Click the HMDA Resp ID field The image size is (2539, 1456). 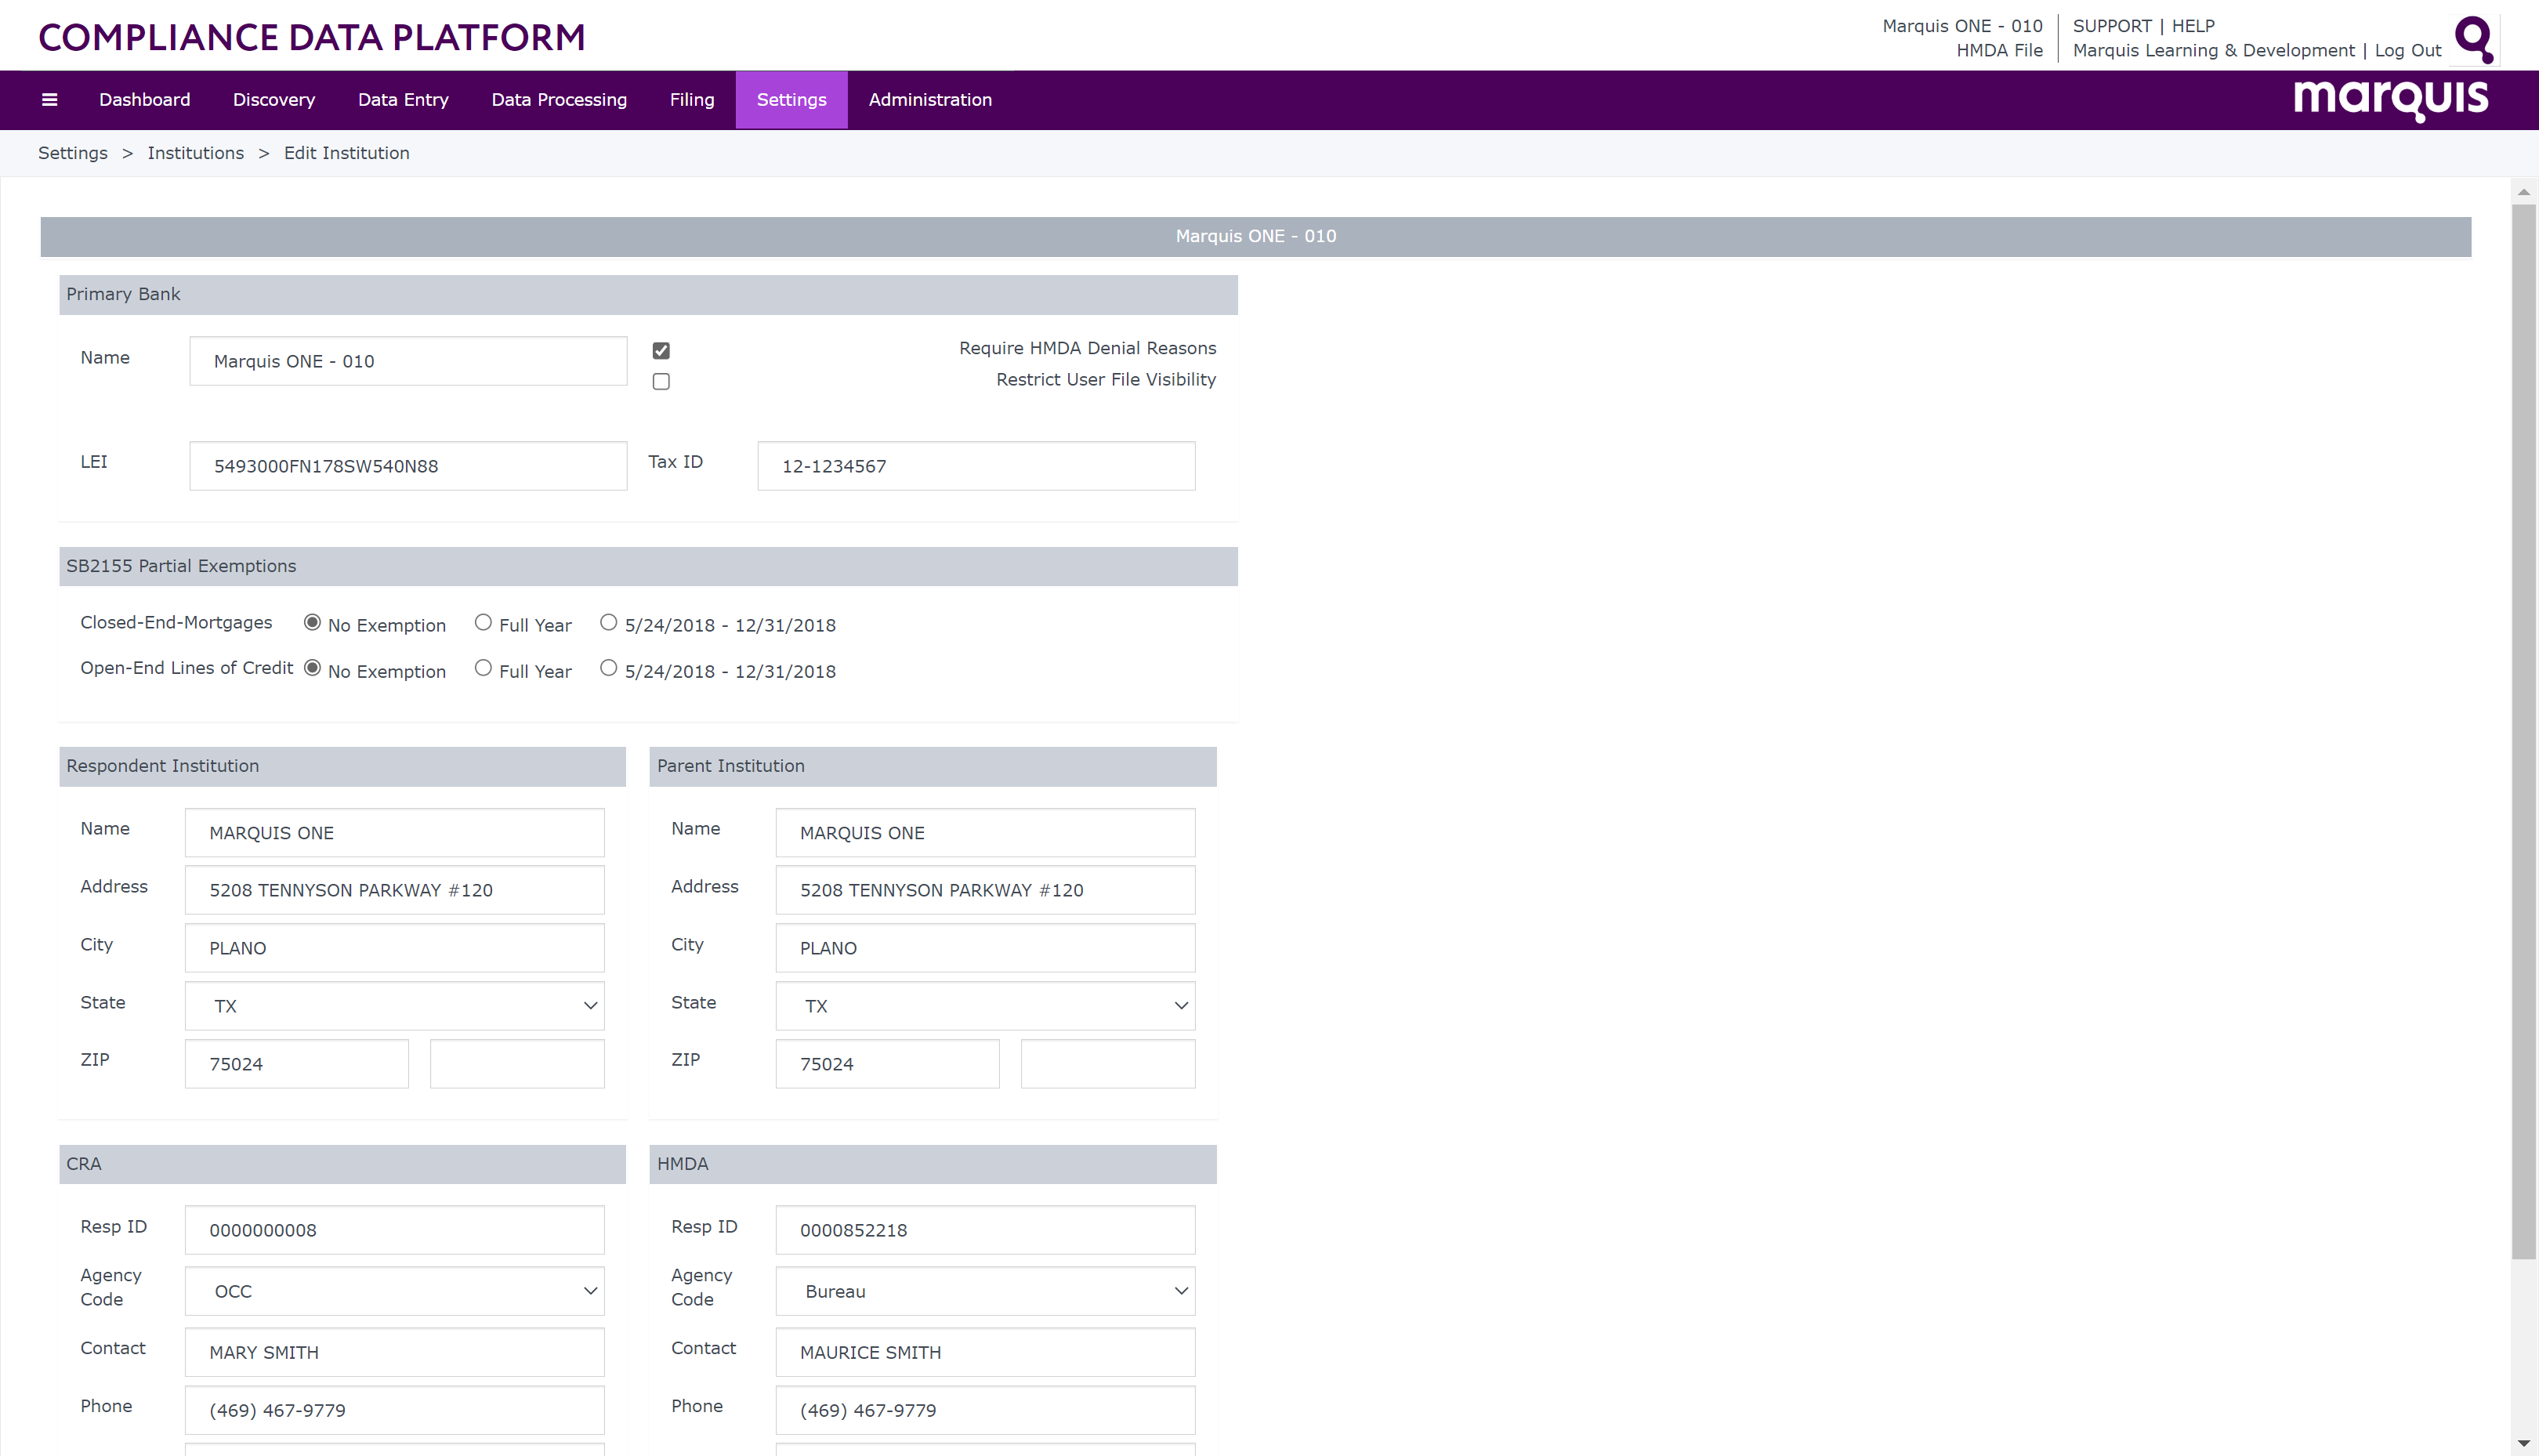tap(985, 1230)
